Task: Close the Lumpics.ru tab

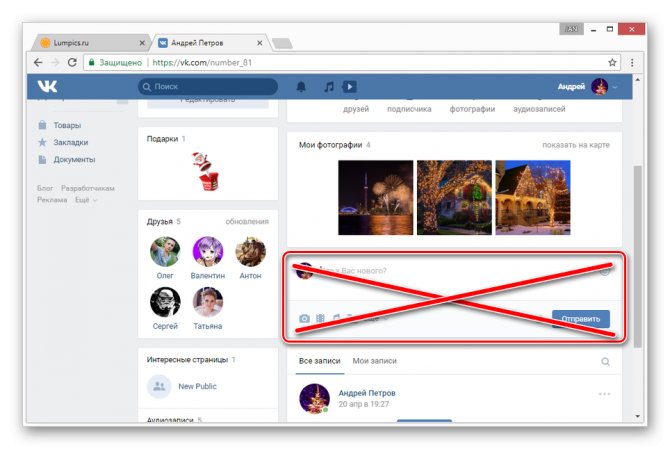Action: pyautogui.click(x=142, y=43)
